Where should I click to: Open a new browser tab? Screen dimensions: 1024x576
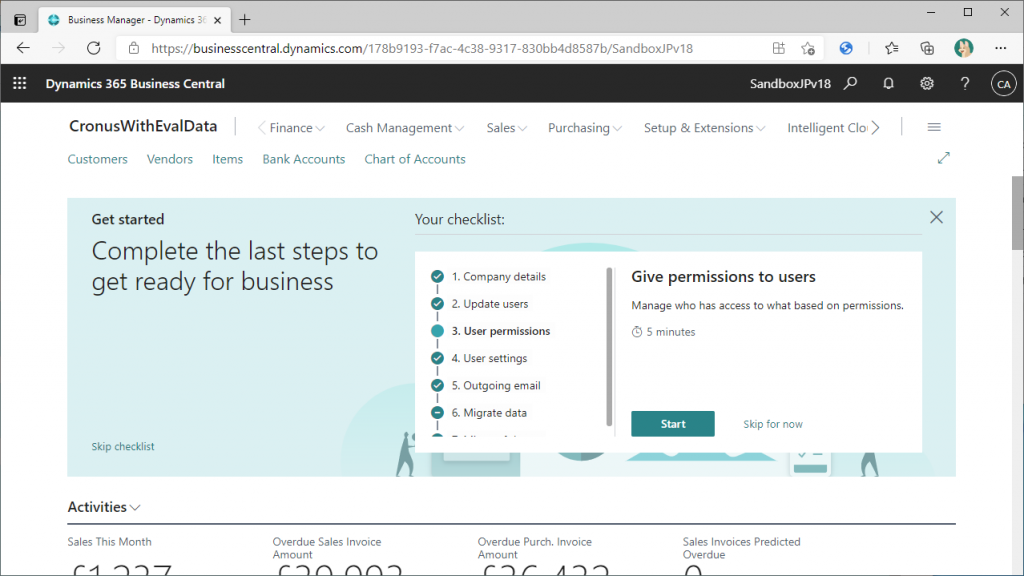[x=245, y=20]
